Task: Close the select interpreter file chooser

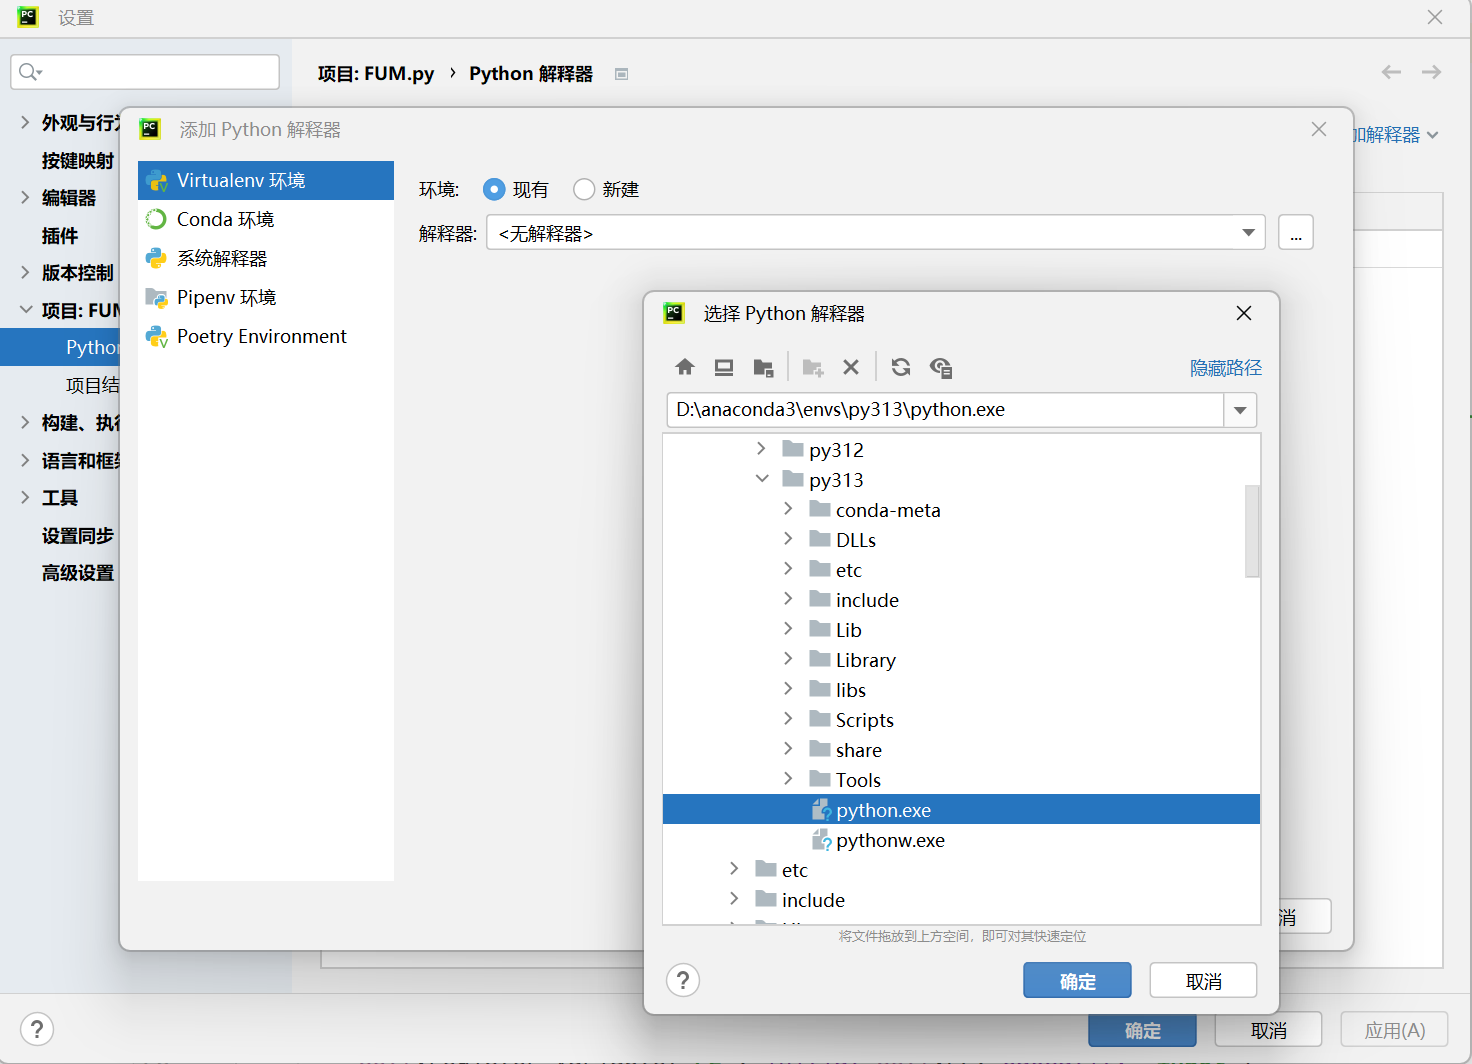Action: pos(1243,313)
